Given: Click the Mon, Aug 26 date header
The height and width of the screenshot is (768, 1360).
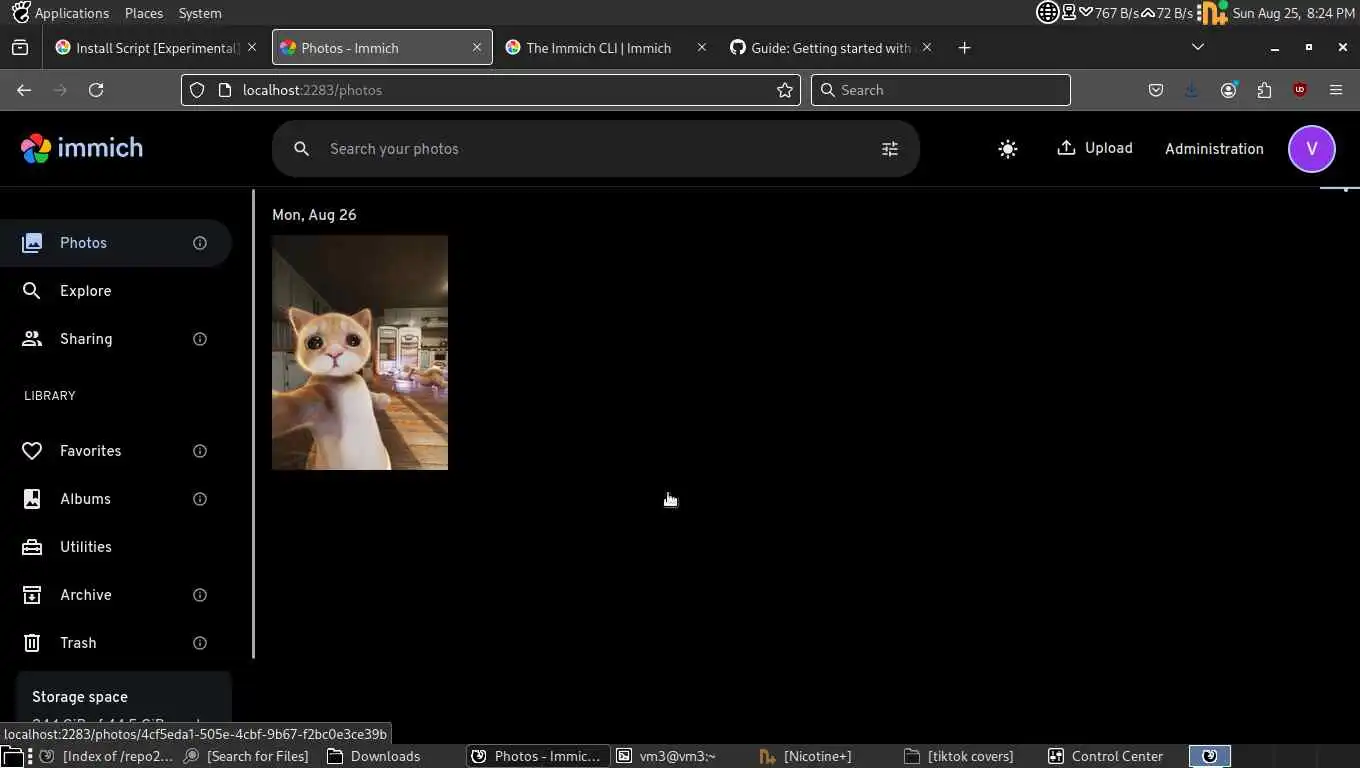Looking at the screenshot, I should [x=314, y=215].
